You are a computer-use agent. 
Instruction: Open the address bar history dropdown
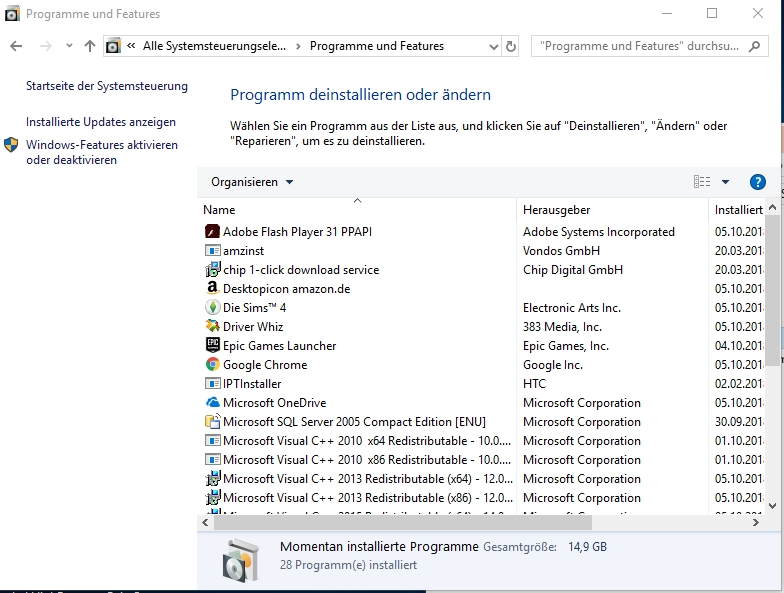tap(494, 46)
